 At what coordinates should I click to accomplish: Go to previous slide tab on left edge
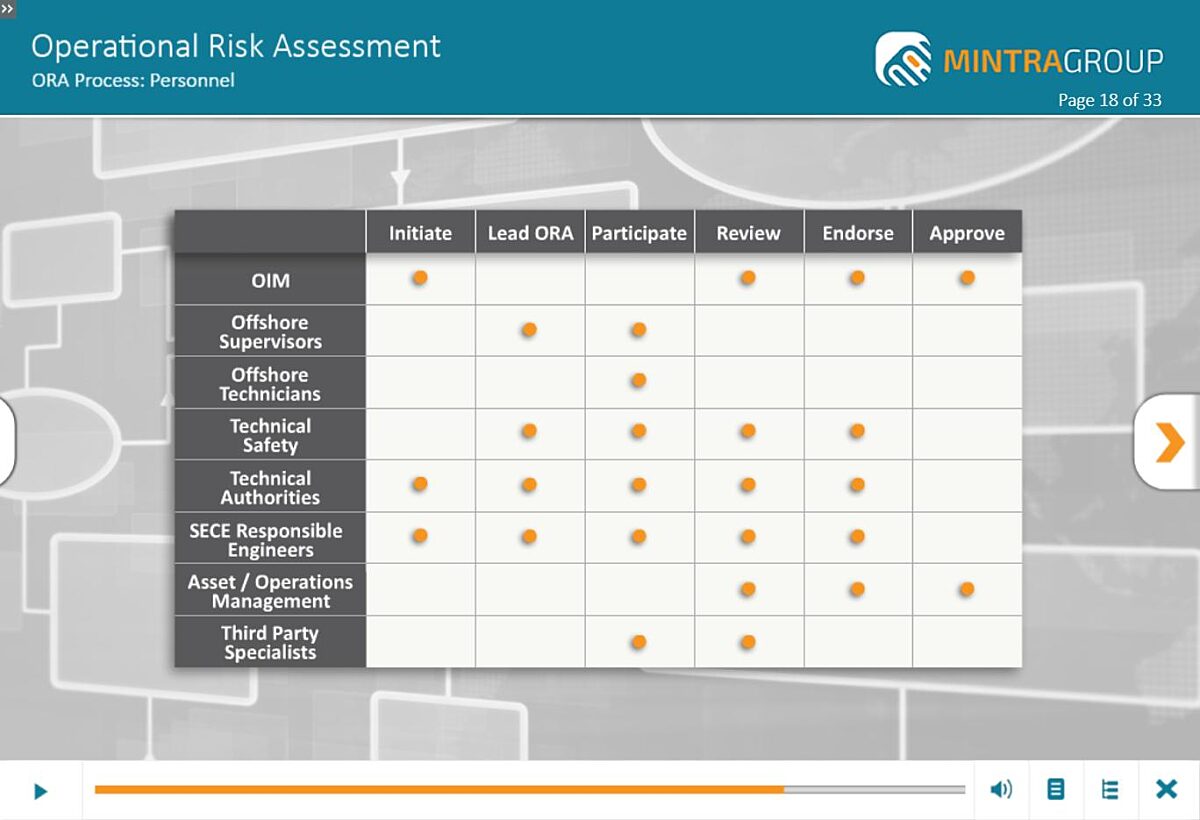[7, 442]
